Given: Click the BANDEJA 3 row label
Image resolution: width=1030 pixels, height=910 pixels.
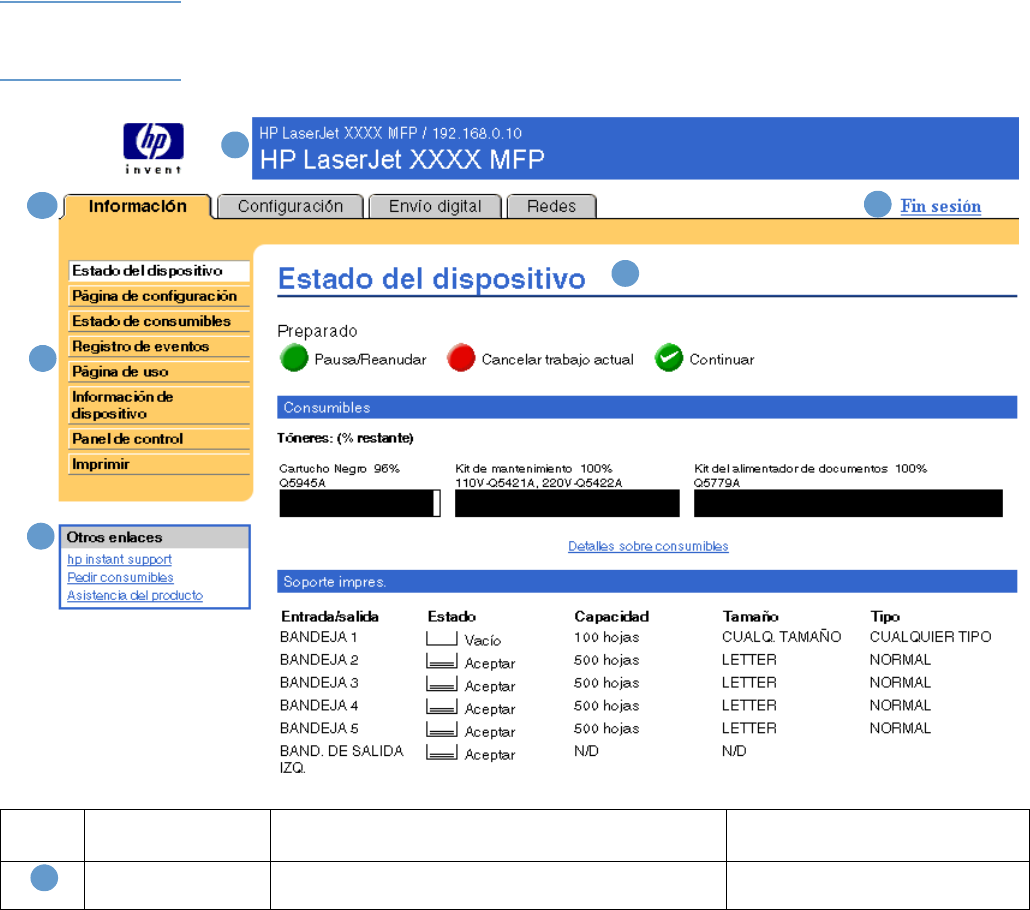Looking at the screenshot, I should [319, 683].
